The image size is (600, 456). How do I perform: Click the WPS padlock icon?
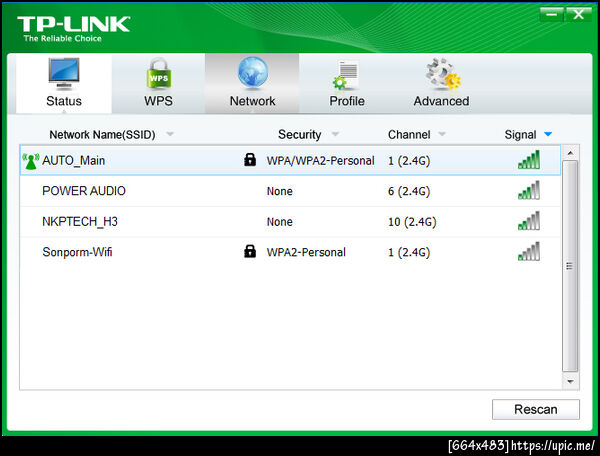(x=158, y=73)
